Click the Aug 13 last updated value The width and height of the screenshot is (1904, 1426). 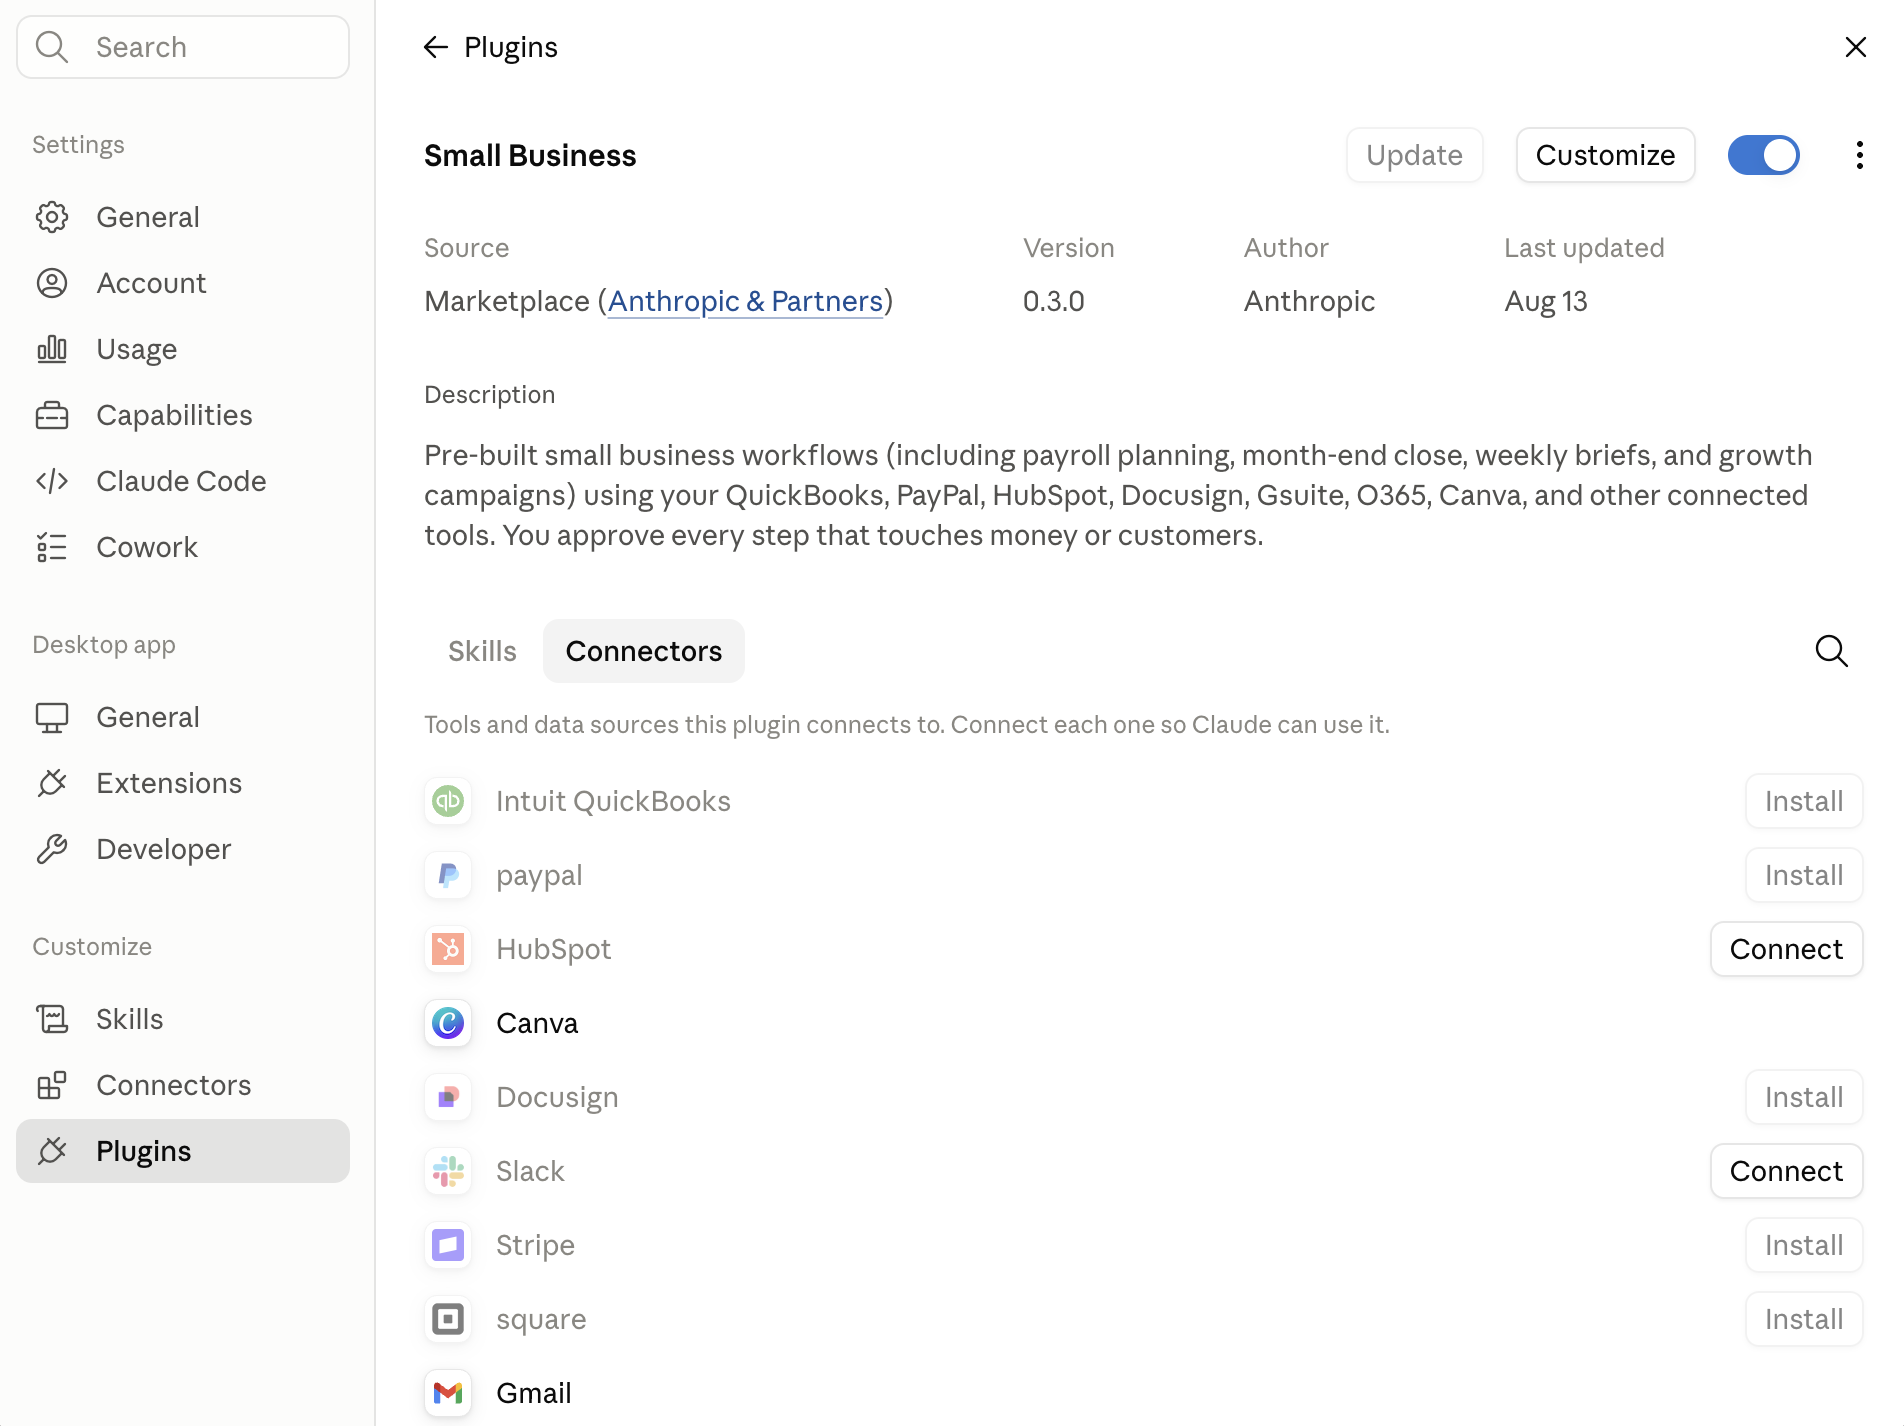tap(1546, 301)
